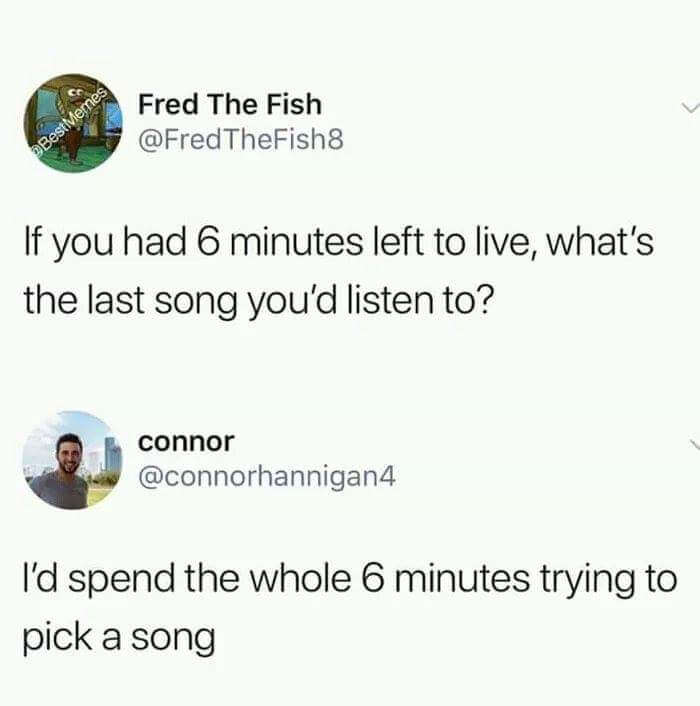Click the word "pick" in connor's reply

point(58,639)
